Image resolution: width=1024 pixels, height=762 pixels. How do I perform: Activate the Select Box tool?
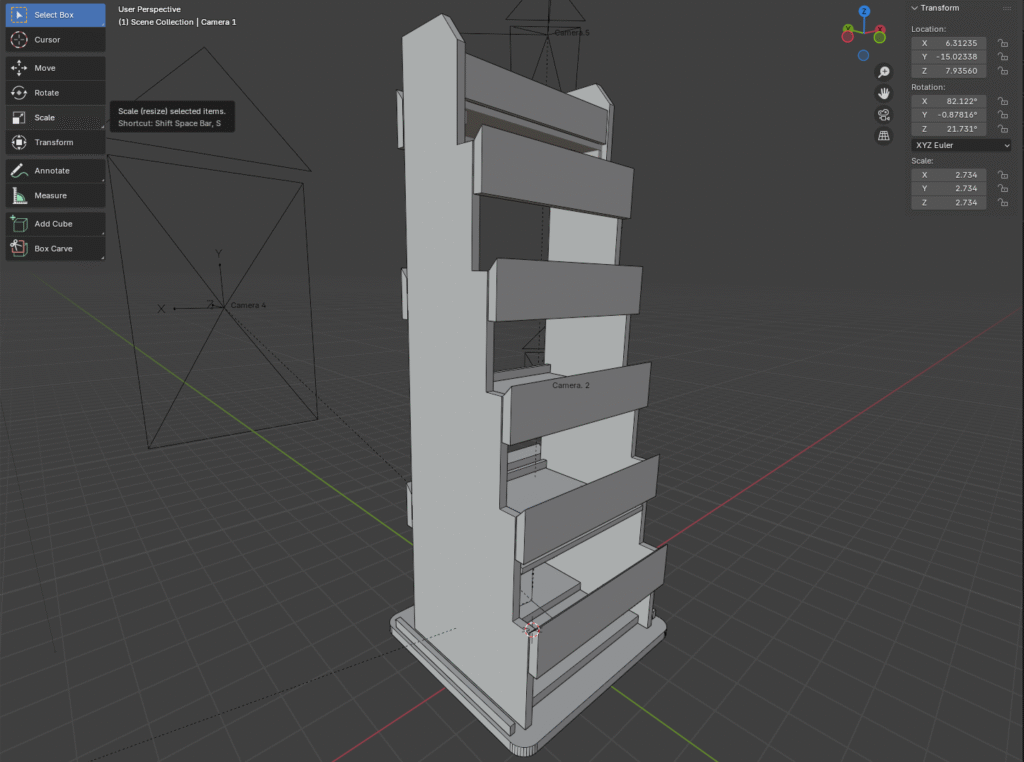pos(55,15)
